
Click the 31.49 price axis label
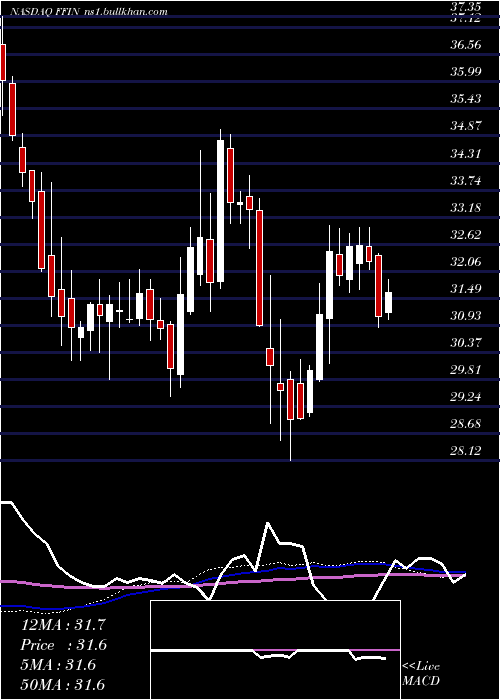(x=466, y=288)
